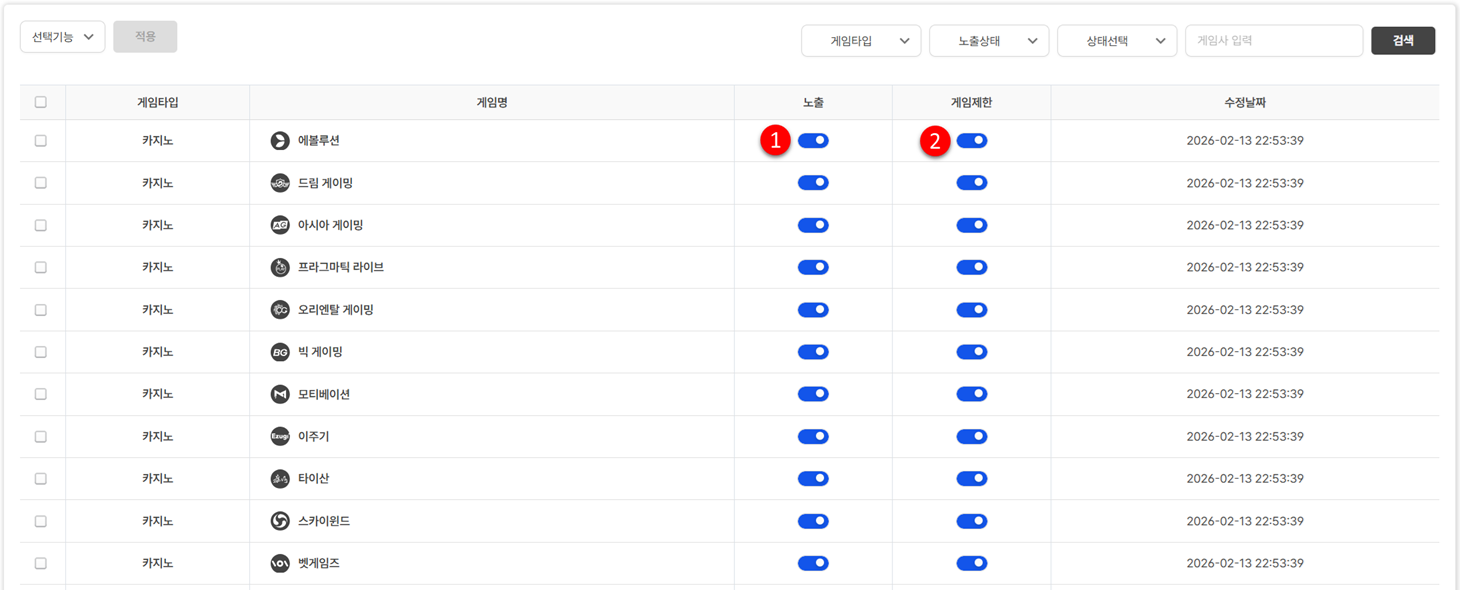Open the 선택기능 dropdown

[62, 37]
